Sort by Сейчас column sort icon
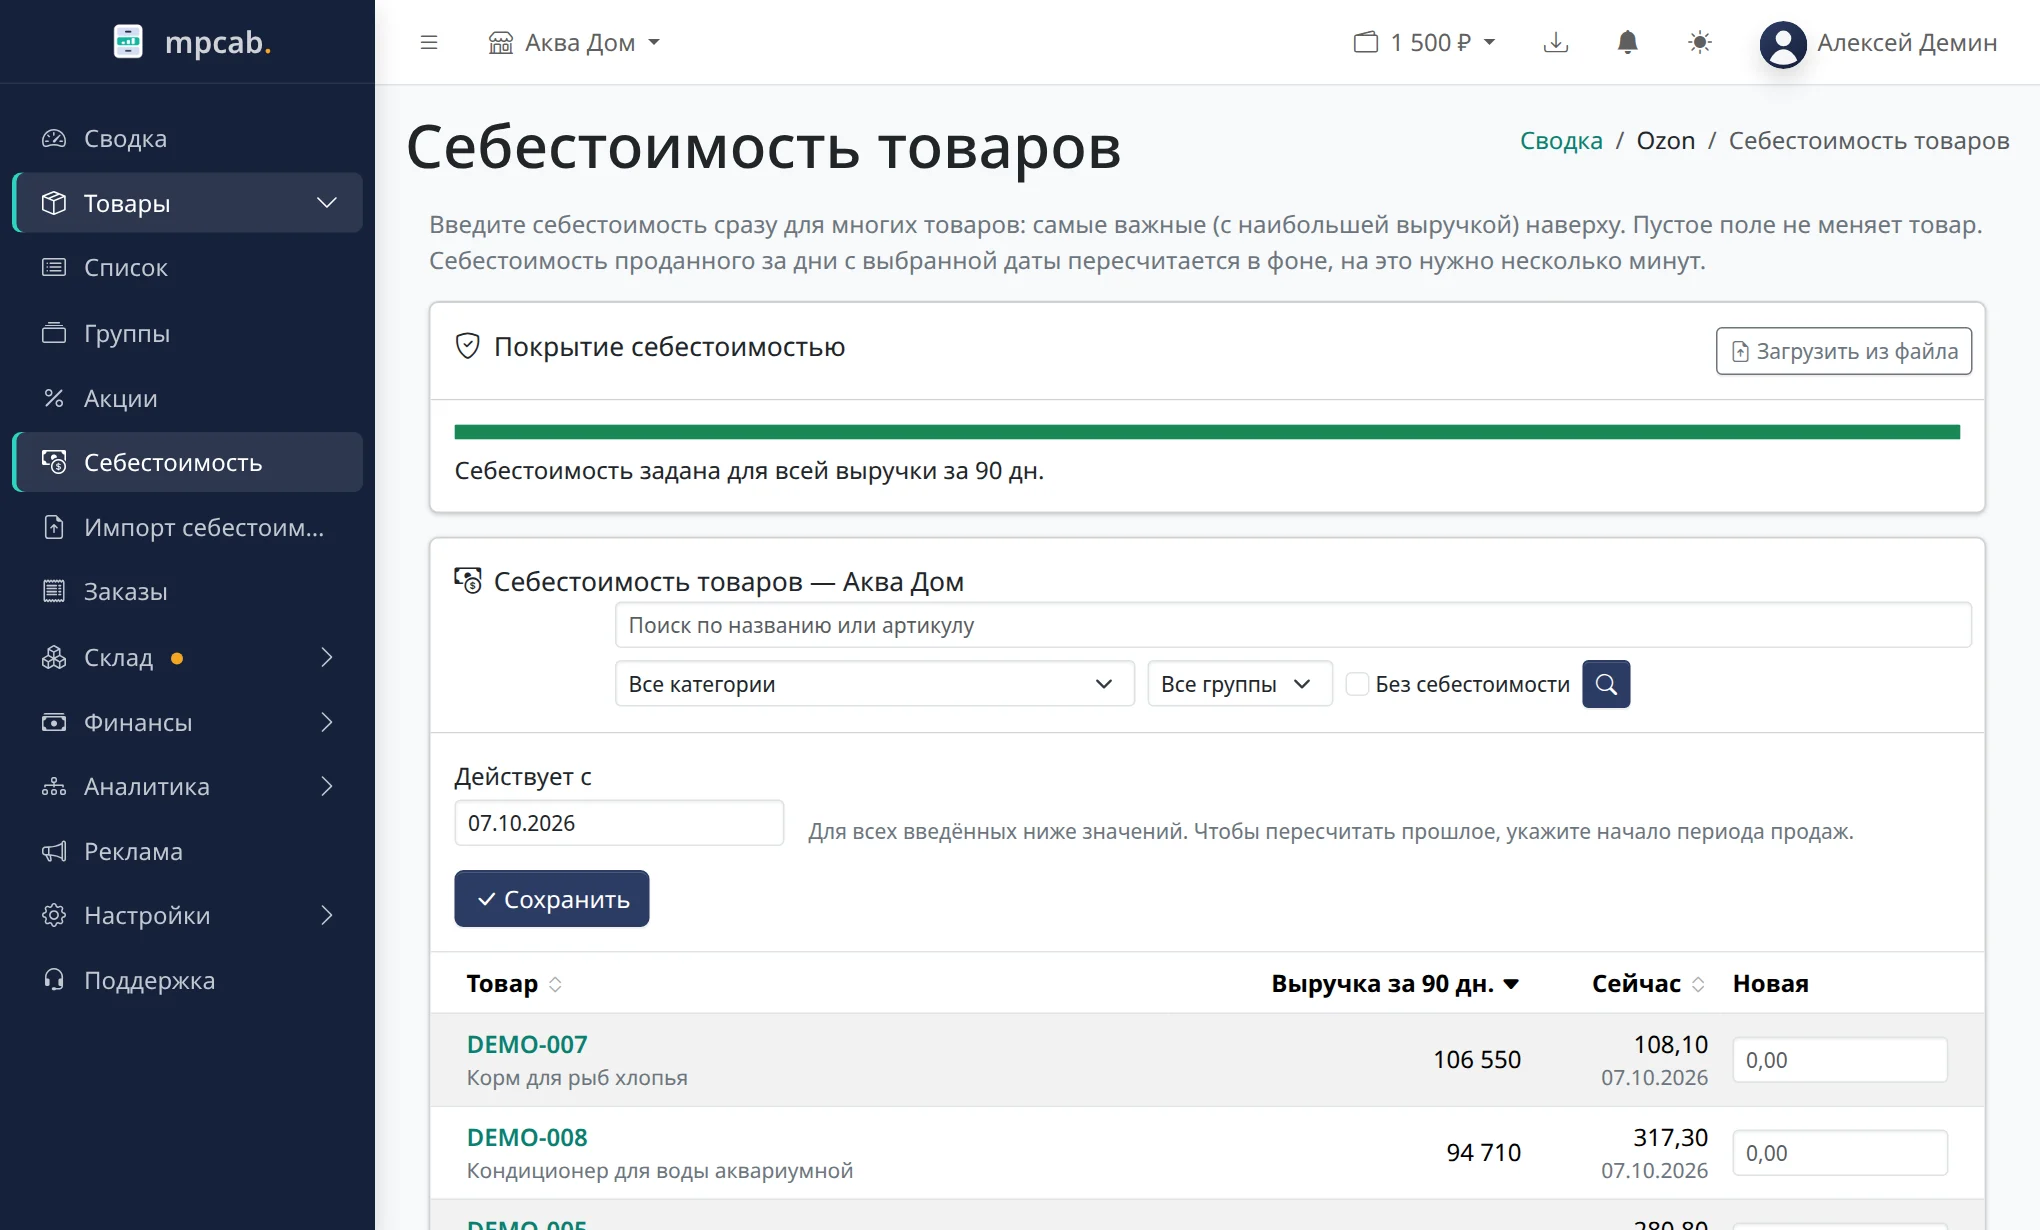This screenshot has width=2040, height=1230. (1698, 984)
